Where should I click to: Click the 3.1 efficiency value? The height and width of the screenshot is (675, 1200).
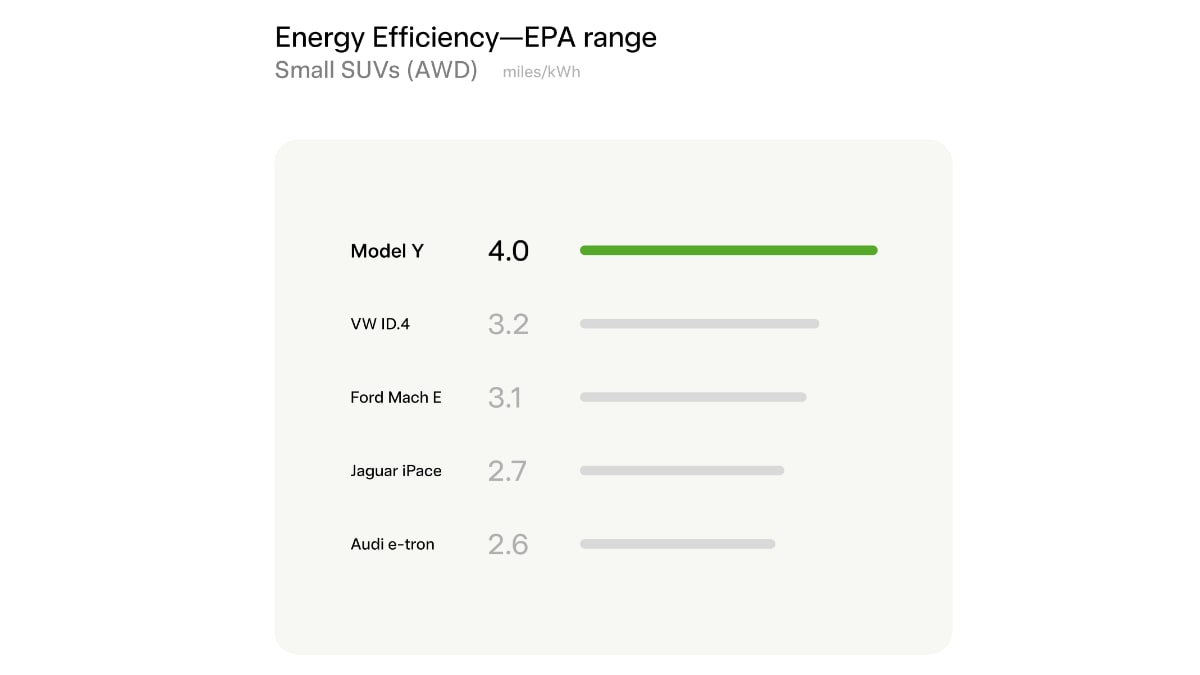click(505, 397)
